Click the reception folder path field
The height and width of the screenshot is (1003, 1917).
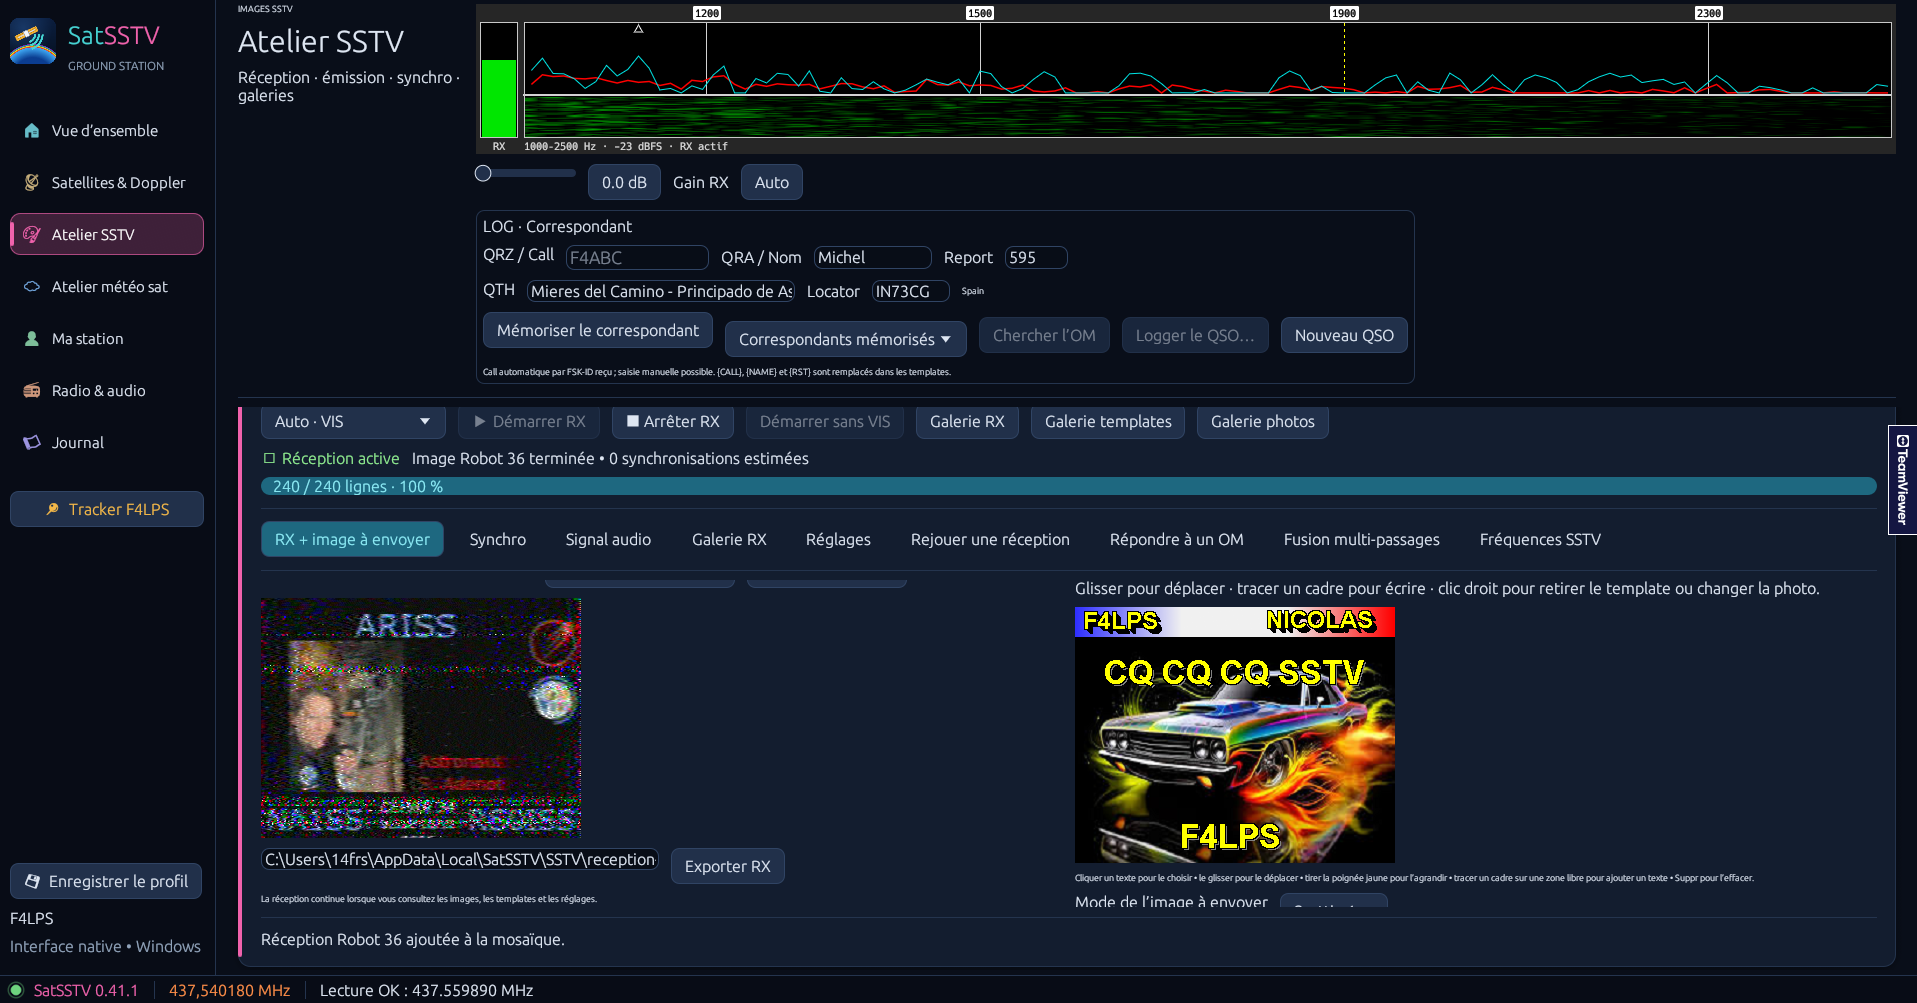(x=459, y=859)
